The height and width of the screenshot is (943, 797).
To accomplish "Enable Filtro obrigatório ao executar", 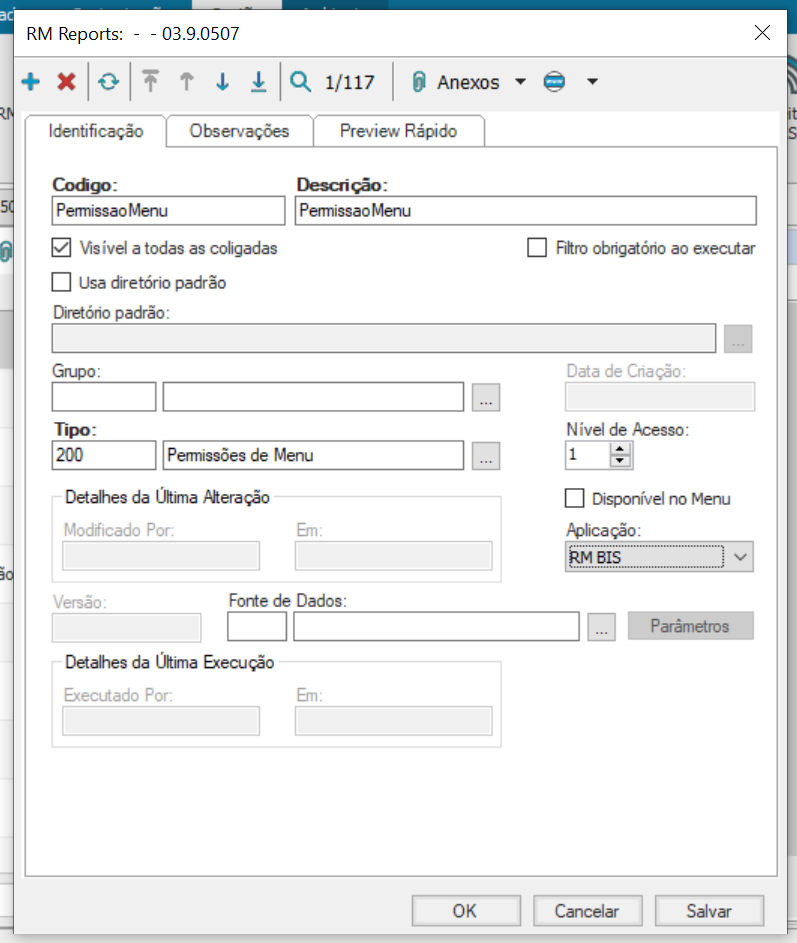I will [537, 248].
